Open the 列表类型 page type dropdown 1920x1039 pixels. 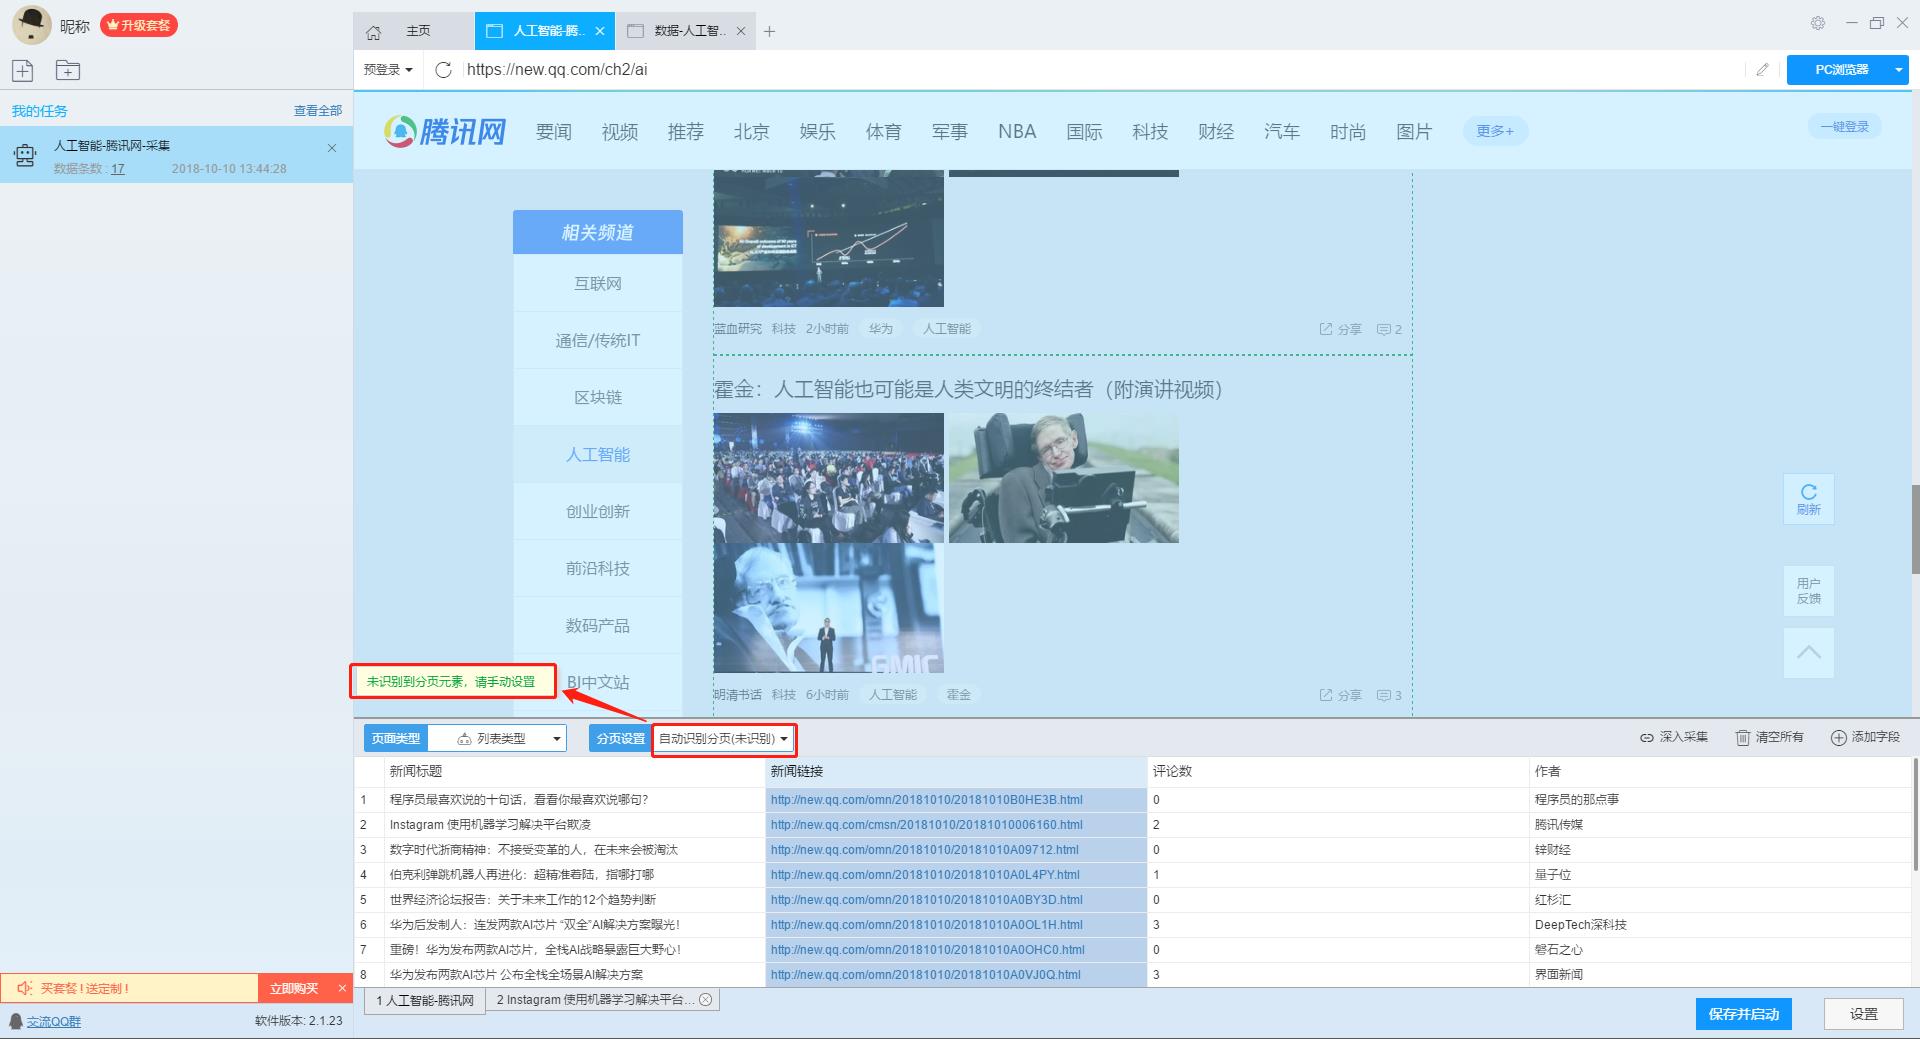497,738
